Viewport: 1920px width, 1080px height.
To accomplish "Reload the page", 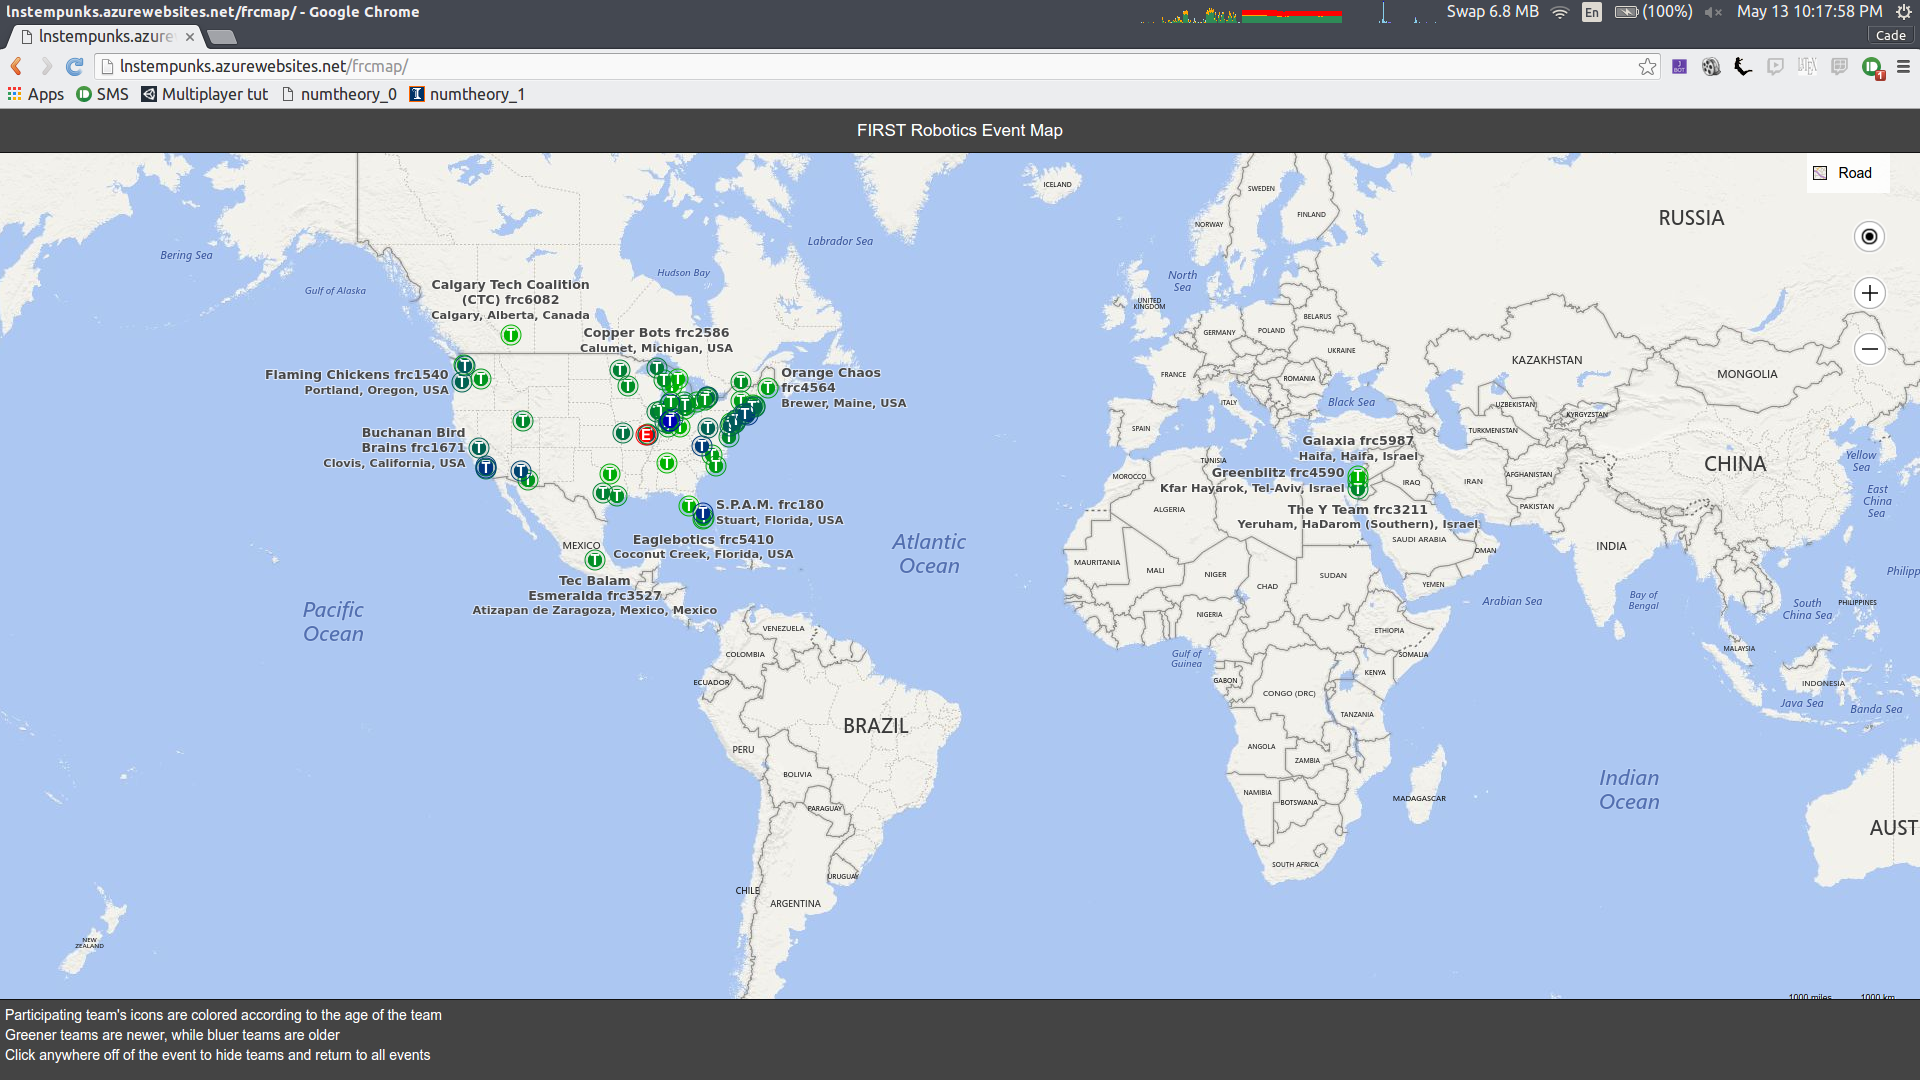I will coord(74,66).
